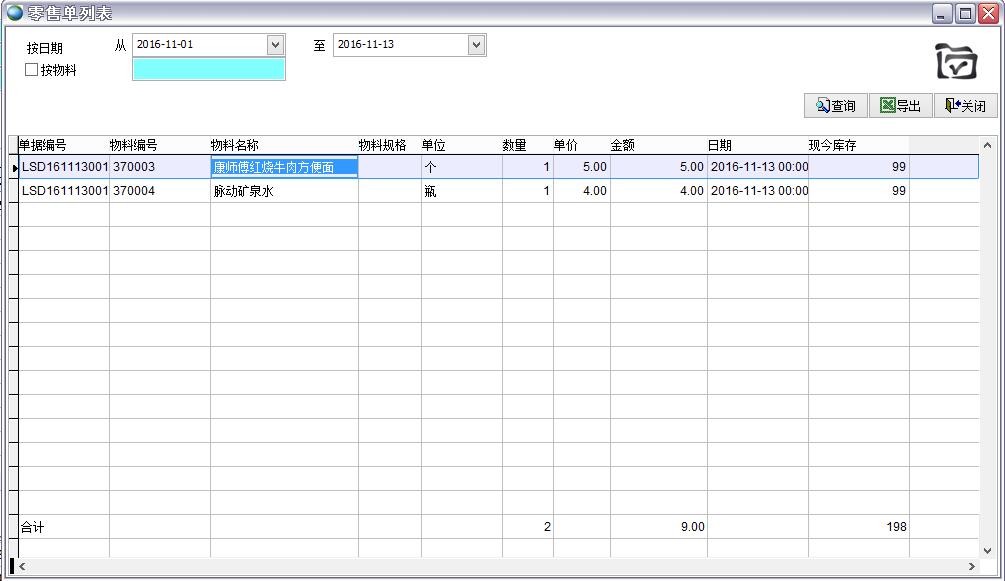Screen dimensions: 1005x581
Task: Click the start date field 2016-11-01
Action: (198, 45)
